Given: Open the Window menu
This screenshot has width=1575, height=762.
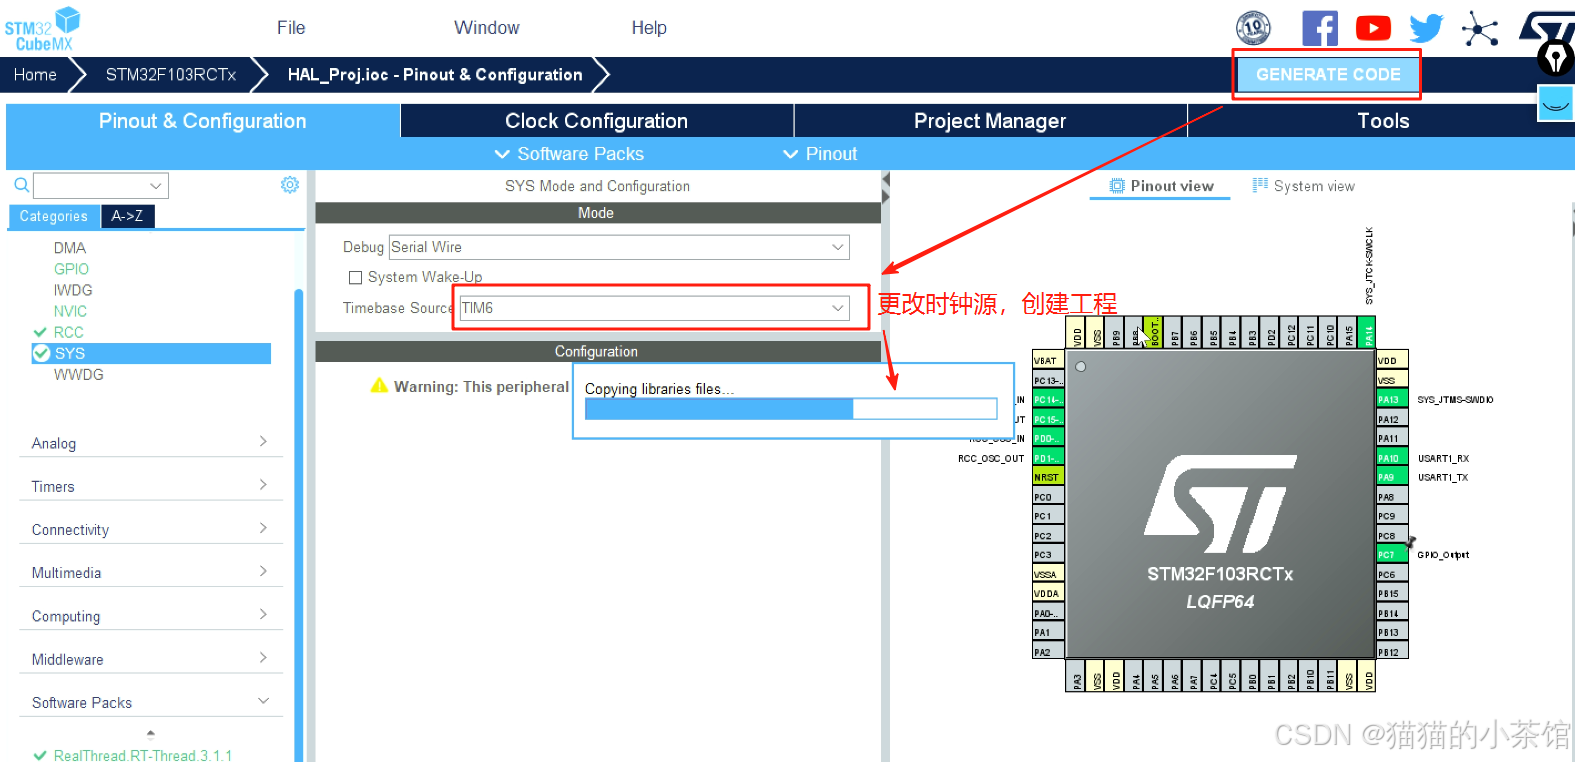Looking at the screenshot, I should (x=487, y=28).
